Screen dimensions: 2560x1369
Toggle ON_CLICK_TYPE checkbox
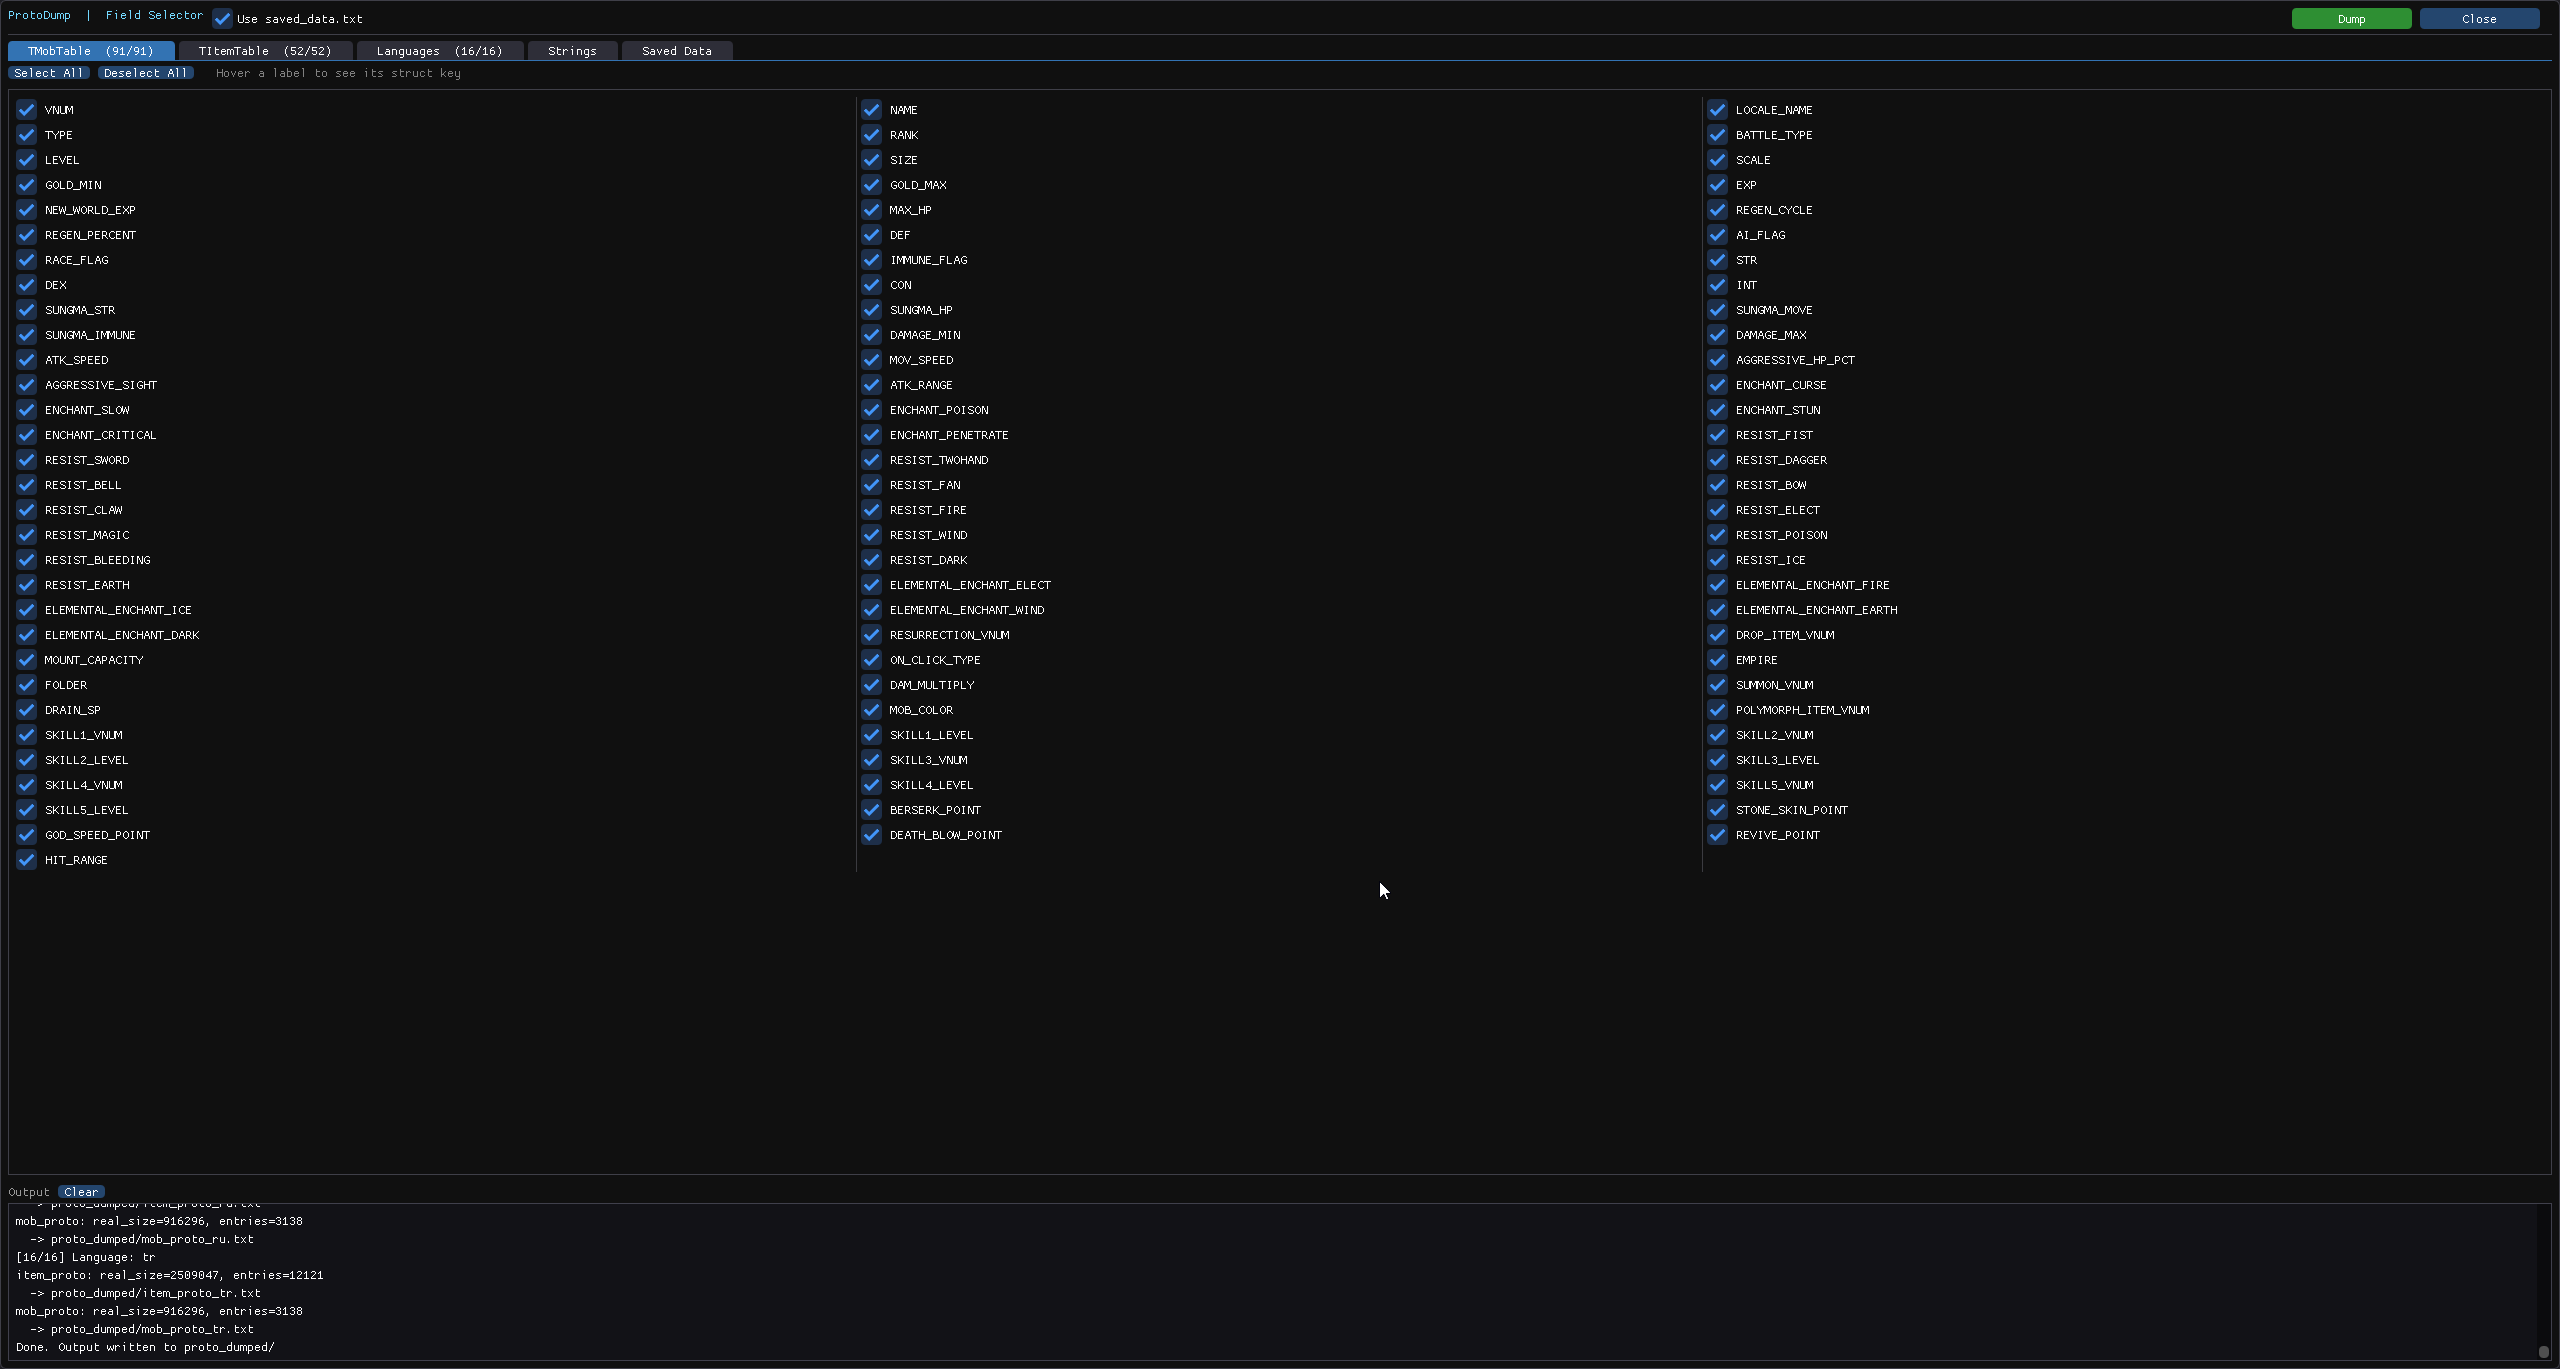tap(872, 660)
